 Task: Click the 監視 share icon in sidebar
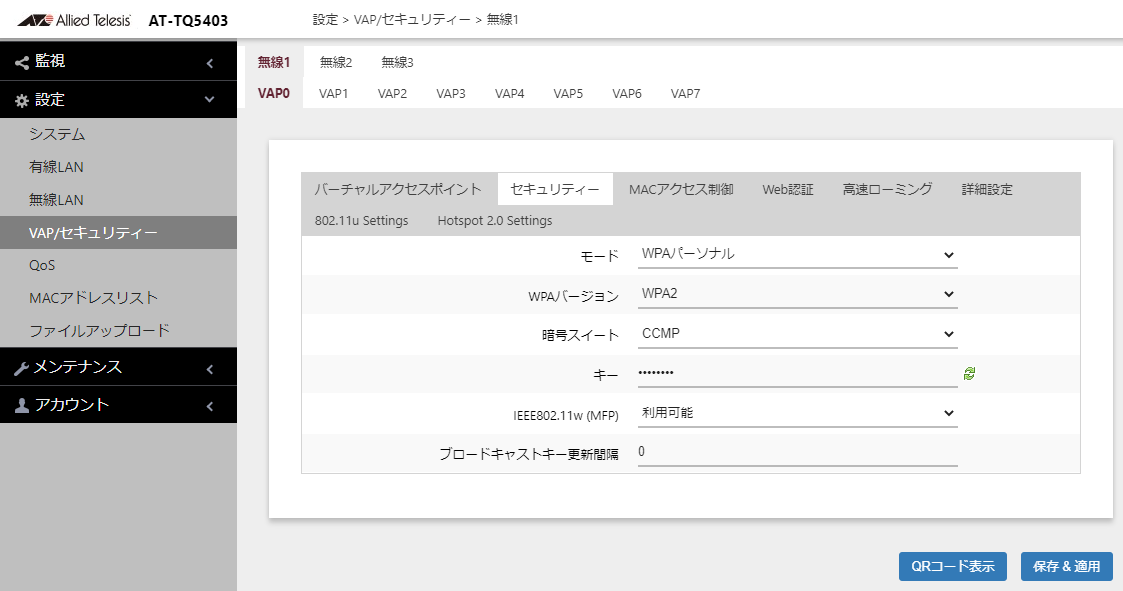tap(21, 62)
